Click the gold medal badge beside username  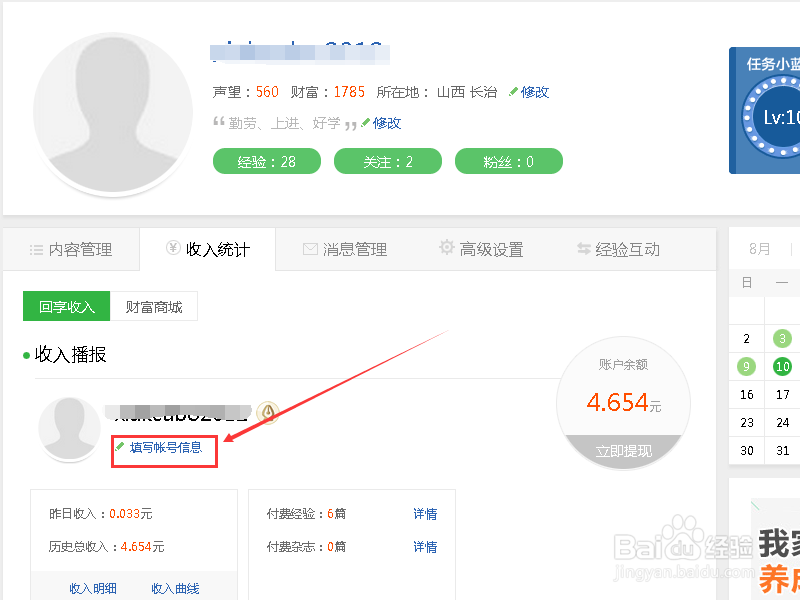click(x=268, y=412)
